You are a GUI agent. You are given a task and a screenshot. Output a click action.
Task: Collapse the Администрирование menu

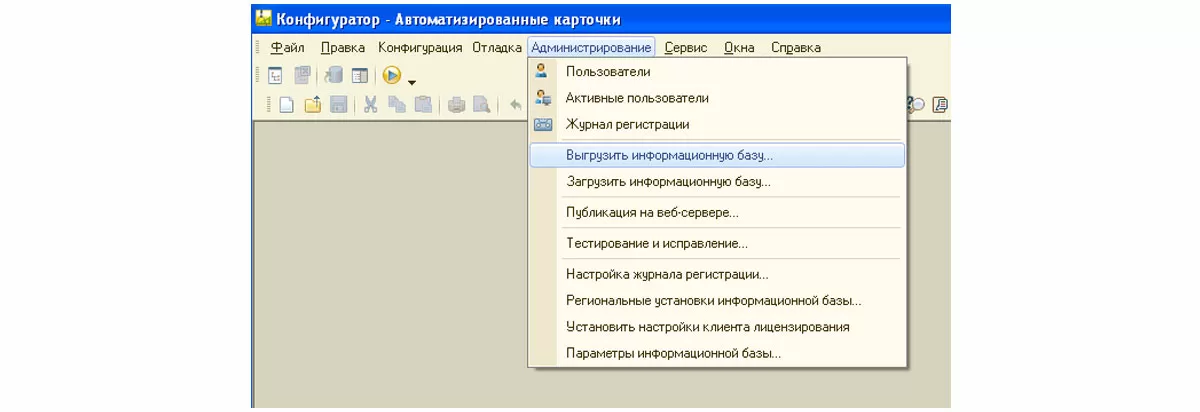591,47
